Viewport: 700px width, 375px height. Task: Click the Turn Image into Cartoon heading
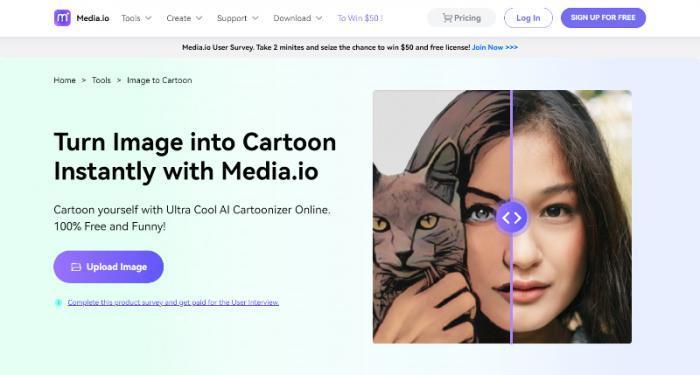pos(195,156)
